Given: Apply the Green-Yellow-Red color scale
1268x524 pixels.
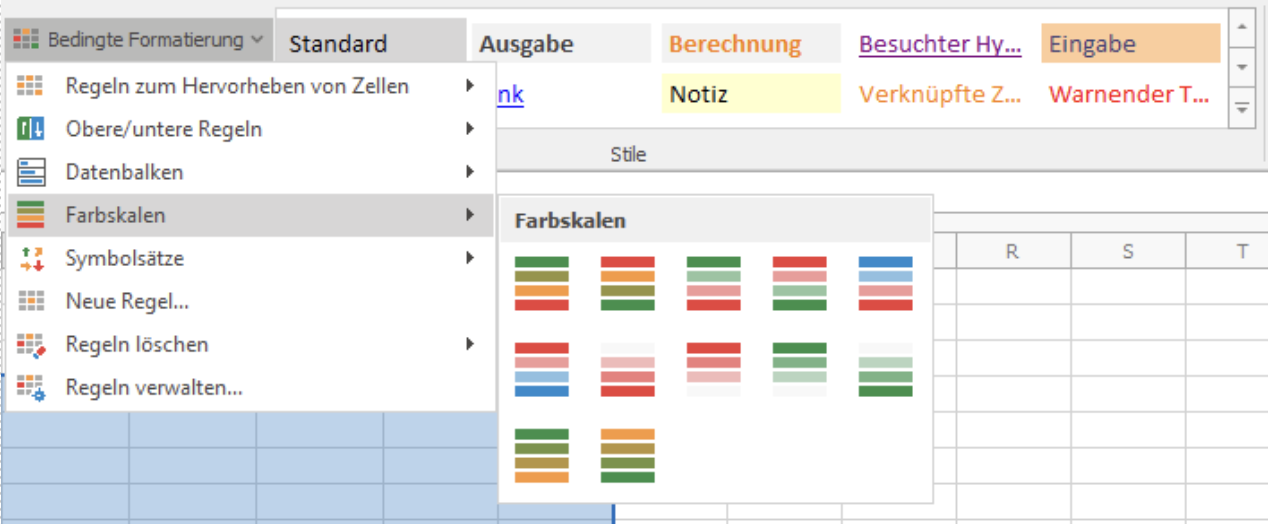Looking at the screenshot, I should click(542, 283).
